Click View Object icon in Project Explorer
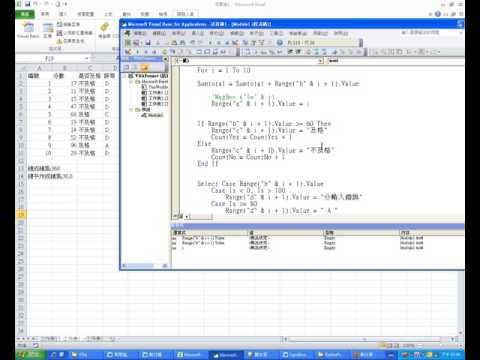Viewport: 480px width, 360px height. coord(135,67)
